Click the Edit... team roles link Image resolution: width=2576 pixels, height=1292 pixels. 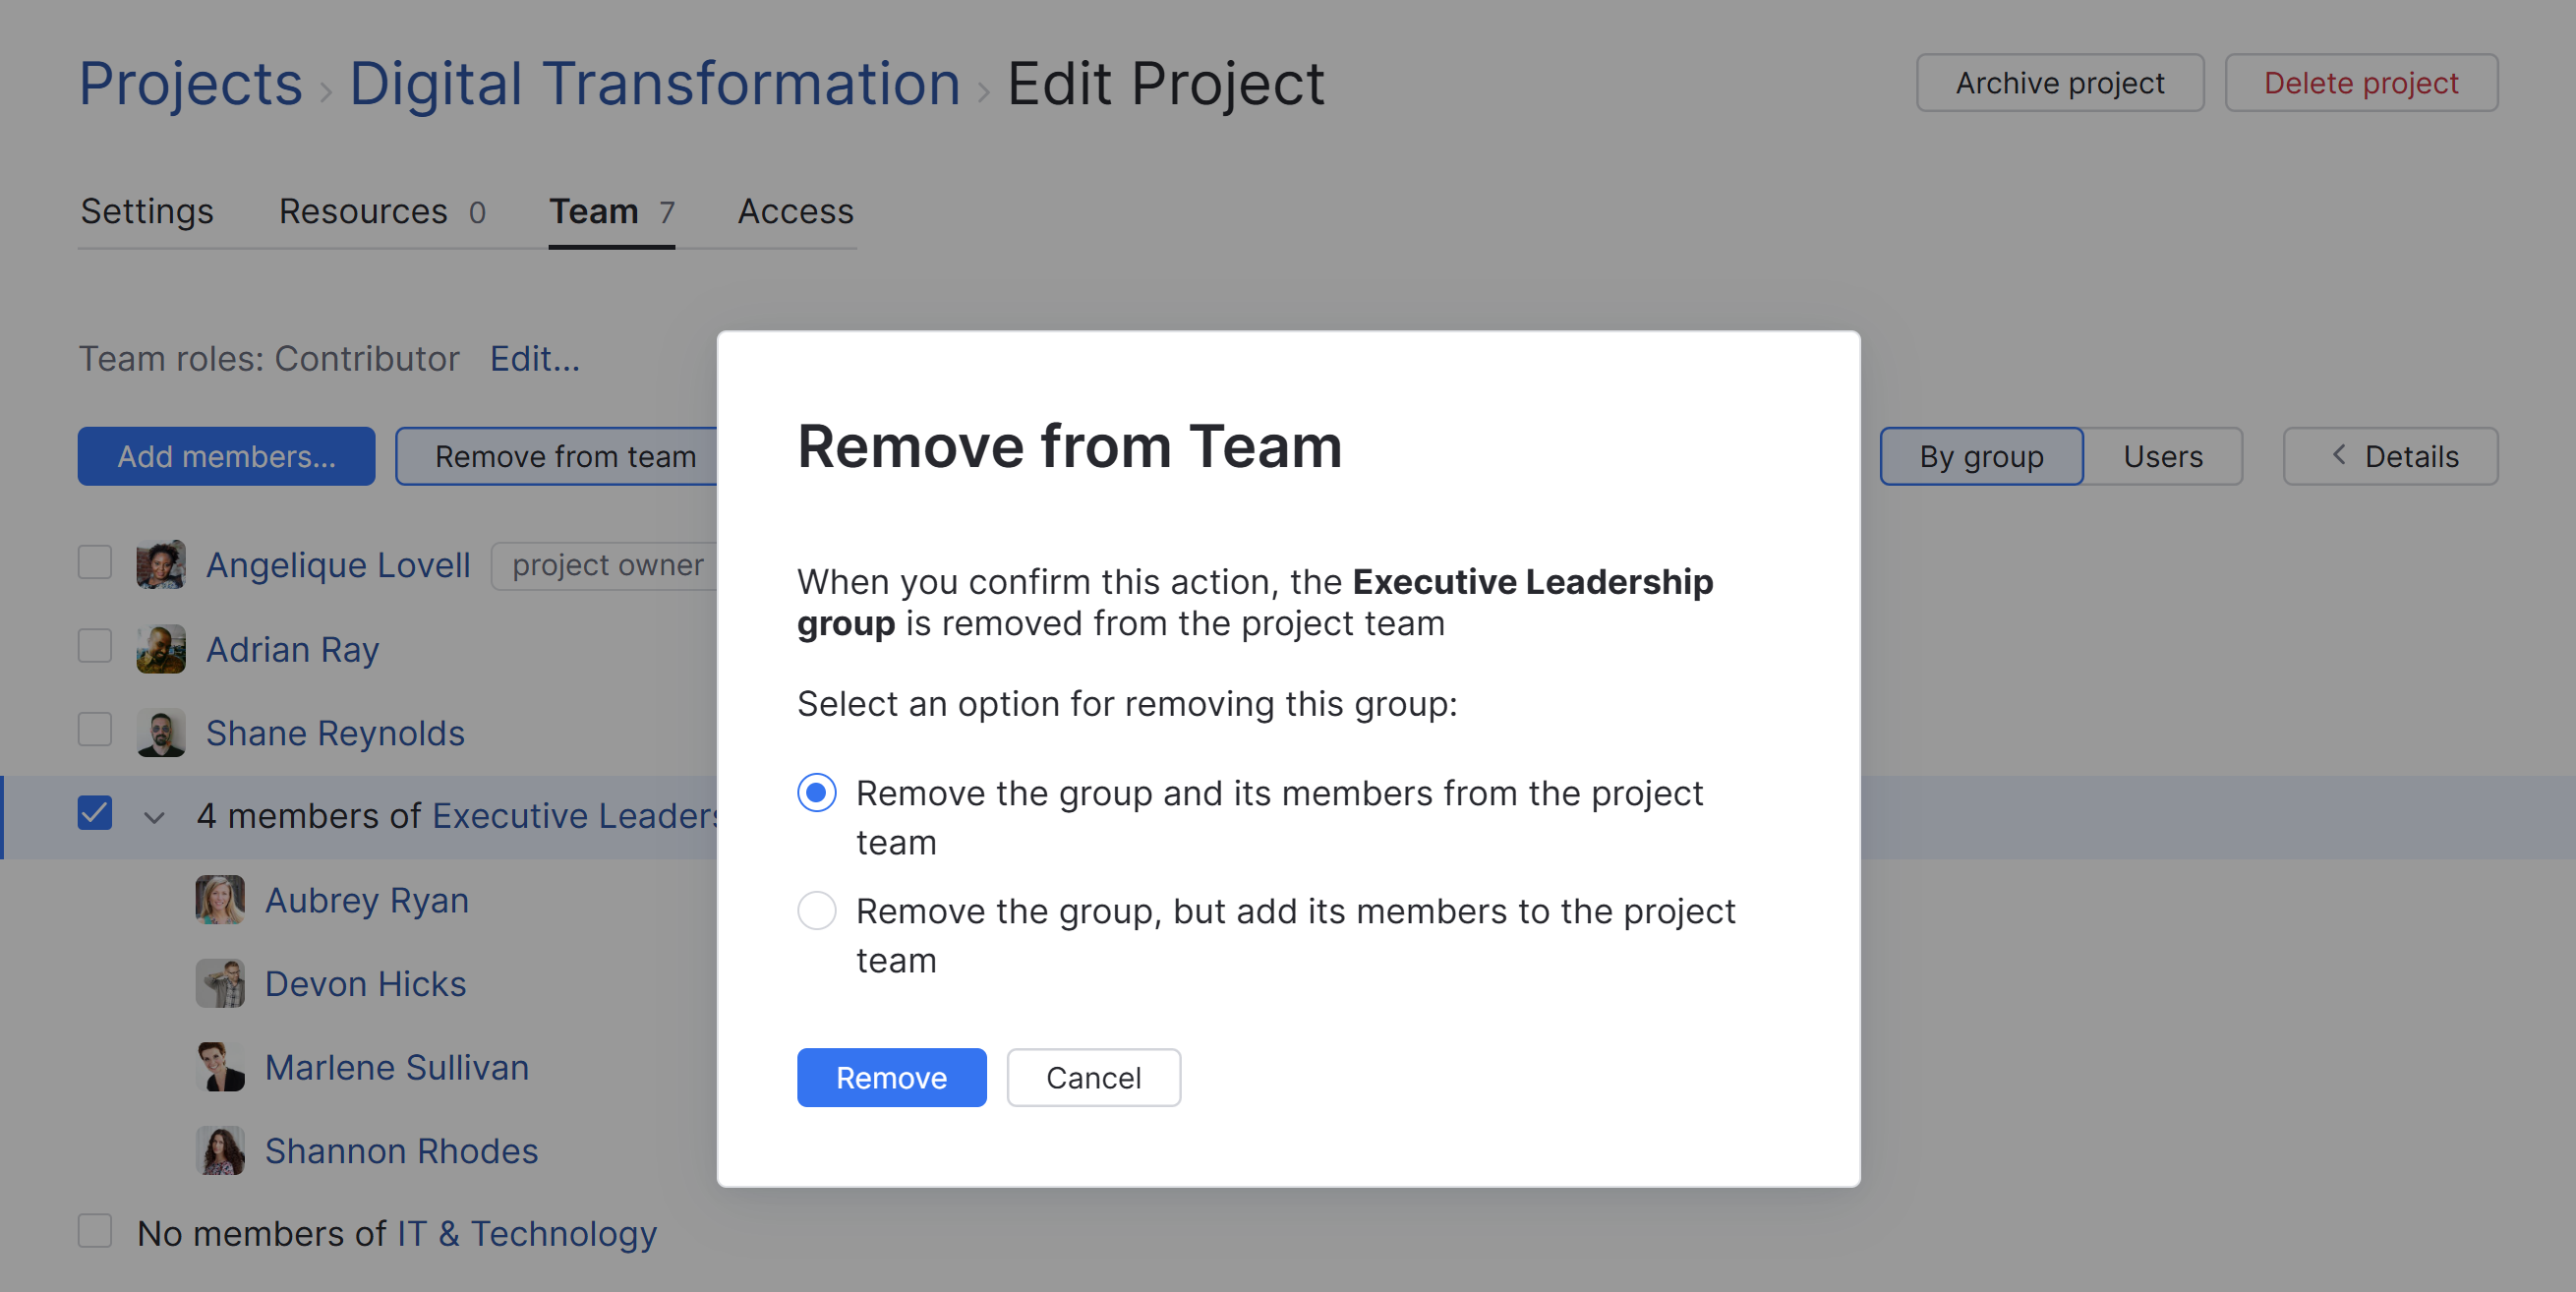(534, 358)
